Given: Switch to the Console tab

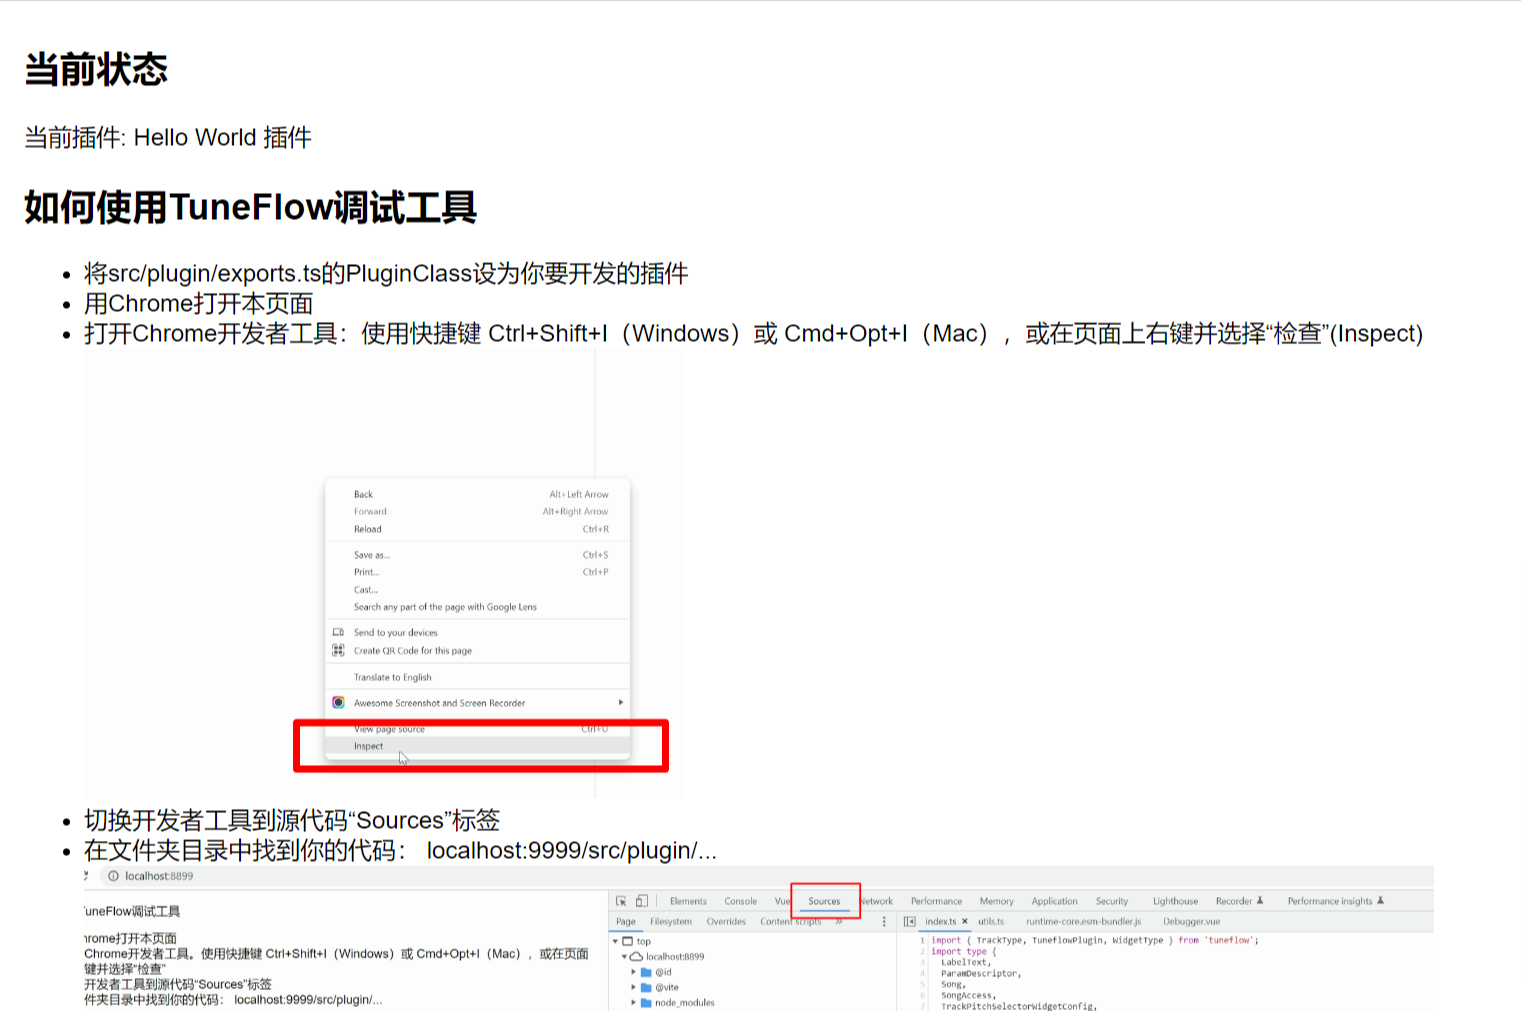Looking at the screenshot, I should click(x=740, y=901).
